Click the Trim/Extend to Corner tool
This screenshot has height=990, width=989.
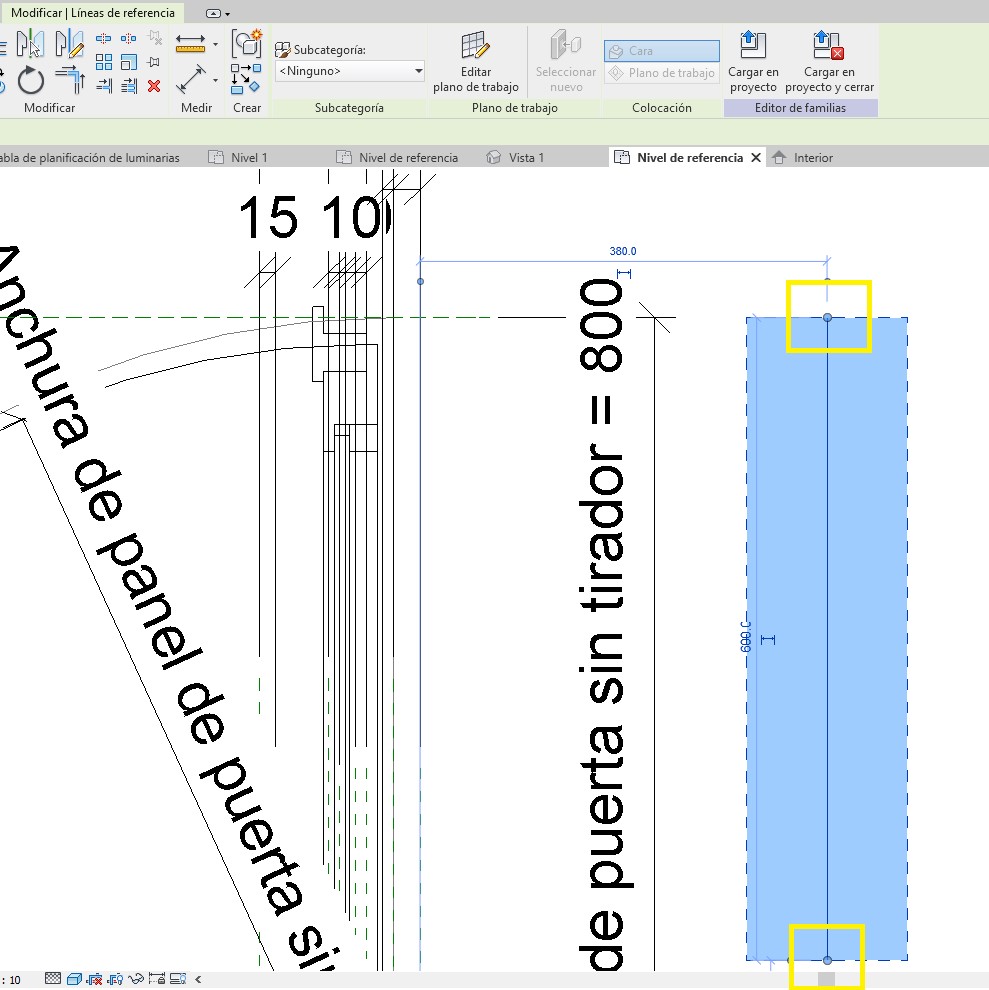click(68, 79)
